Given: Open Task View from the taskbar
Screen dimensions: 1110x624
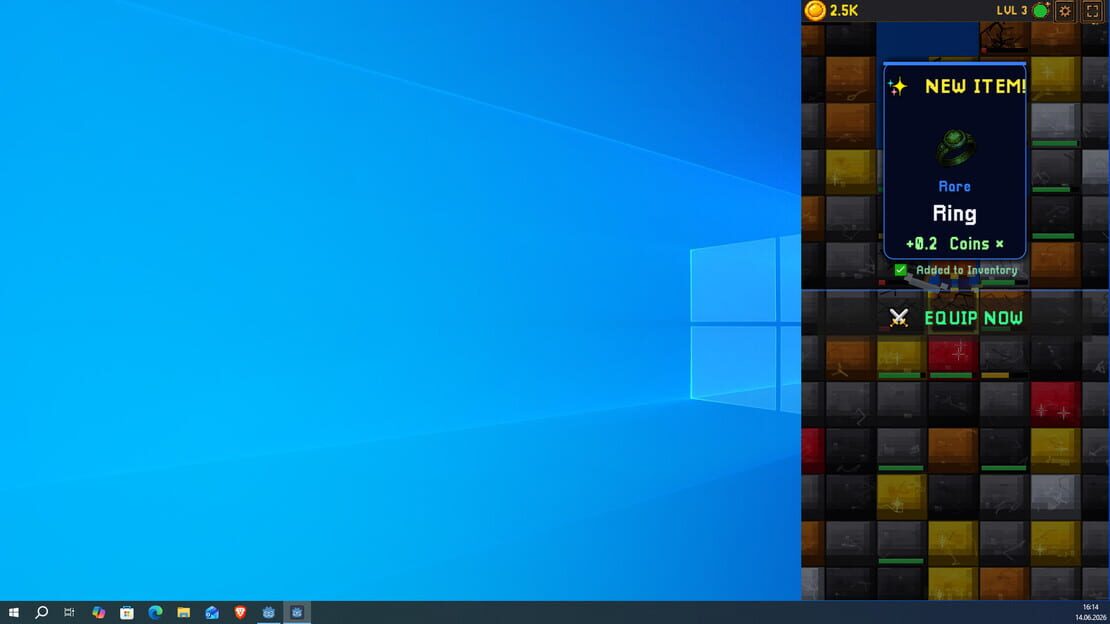Looking at the screenshot, I should coord(69,613).
